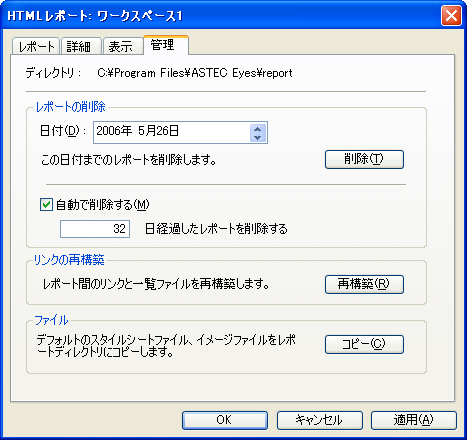Decrease the date with the down spinner arrow
The width and height of the screenshot is (467, 440).
point(257,137)
